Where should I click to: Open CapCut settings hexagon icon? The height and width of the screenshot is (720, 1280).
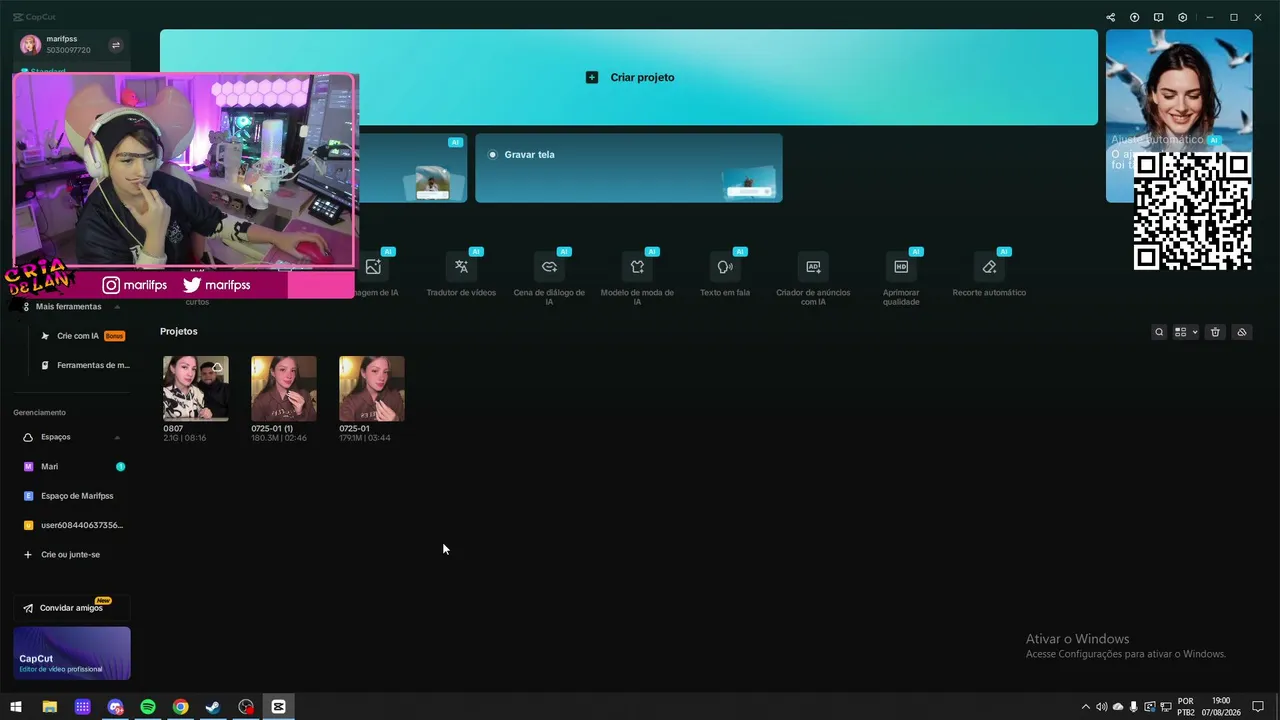coord(1183,17)
